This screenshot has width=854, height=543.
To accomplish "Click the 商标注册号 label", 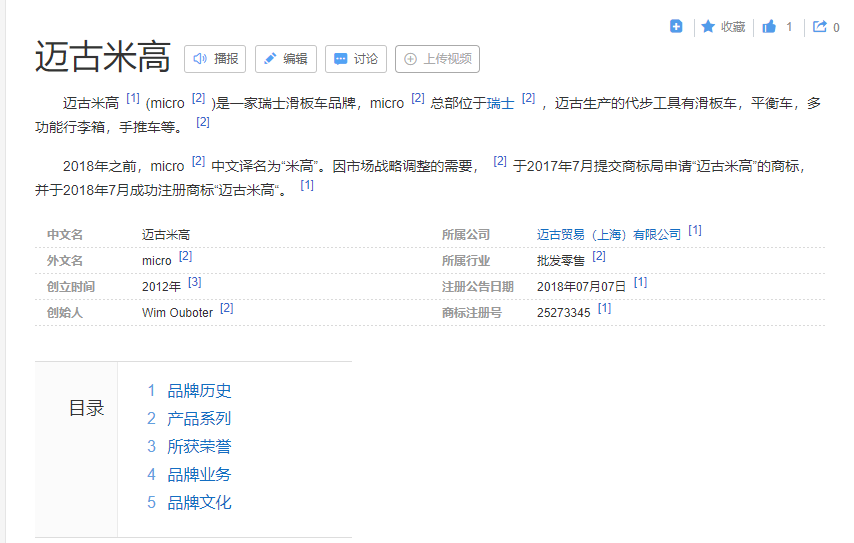I will tap(472, 313).
